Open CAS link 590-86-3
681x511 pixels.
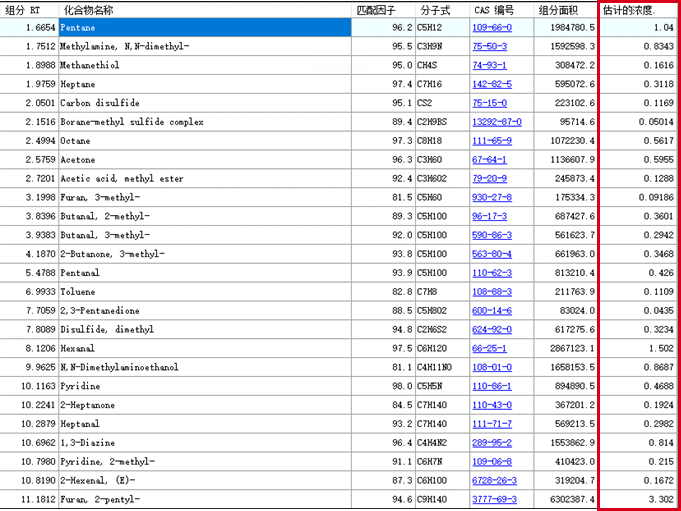click(492, 235)
